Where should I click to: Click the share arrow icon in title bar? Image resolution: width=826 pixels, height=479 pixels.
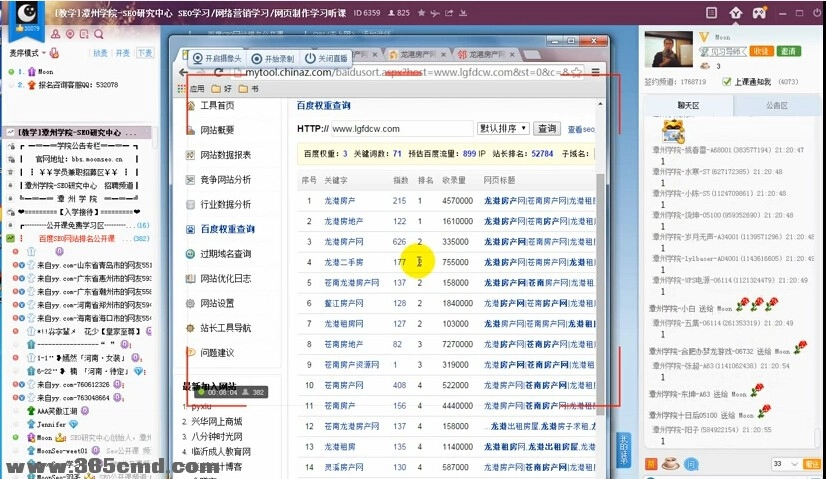[x=449, y=13]
